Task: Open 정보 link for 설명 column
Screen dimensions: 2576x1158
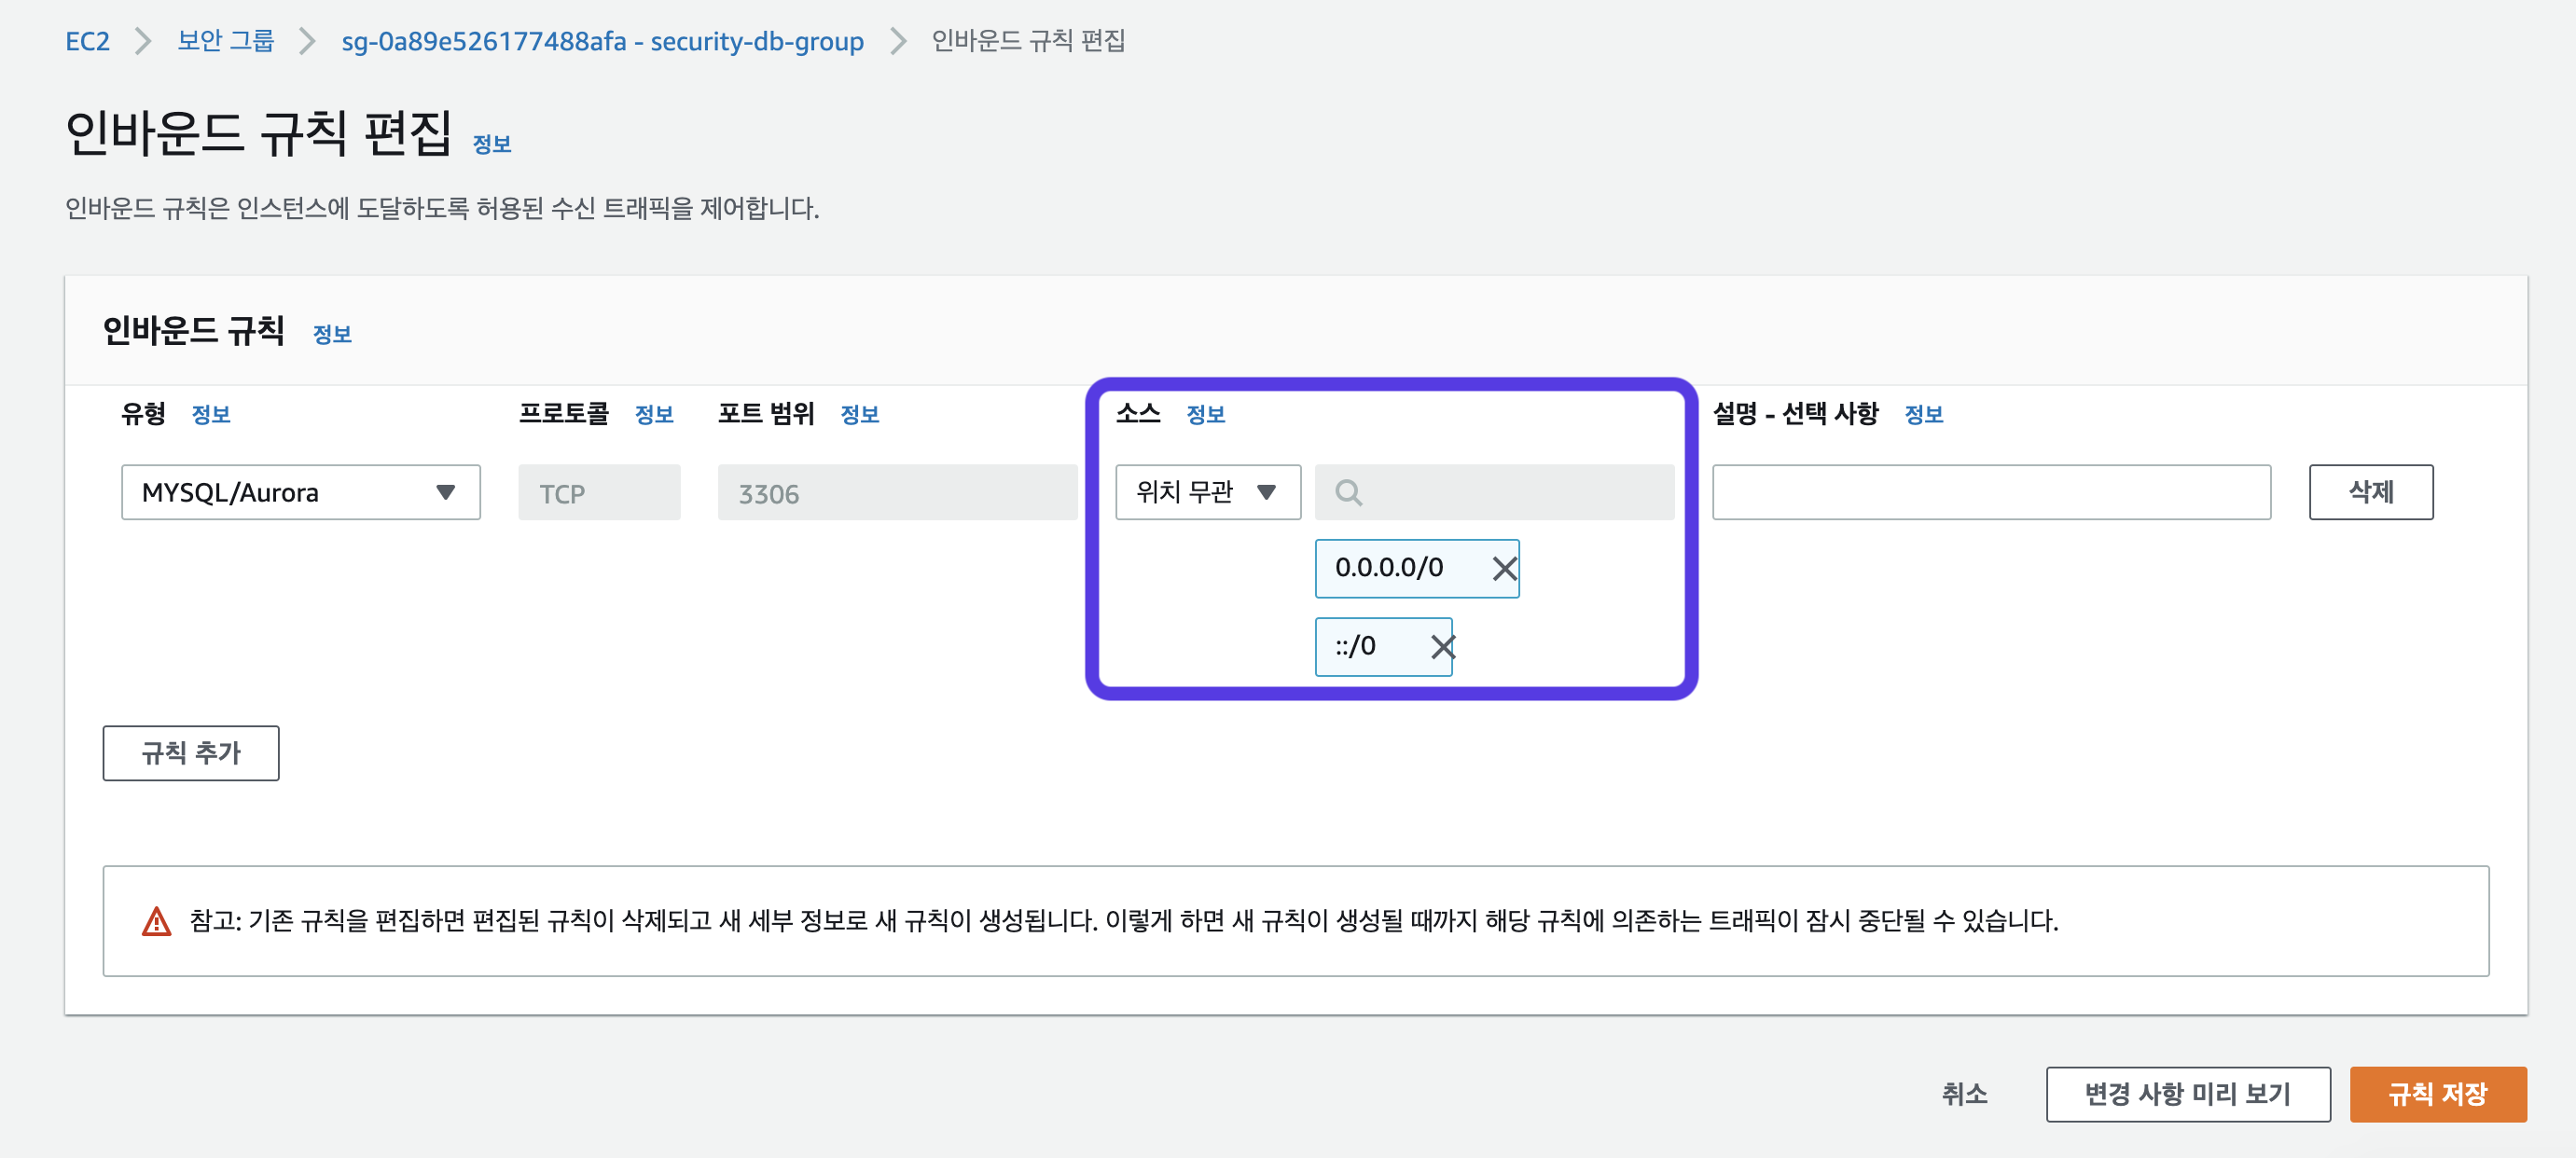Action: 1923,414
